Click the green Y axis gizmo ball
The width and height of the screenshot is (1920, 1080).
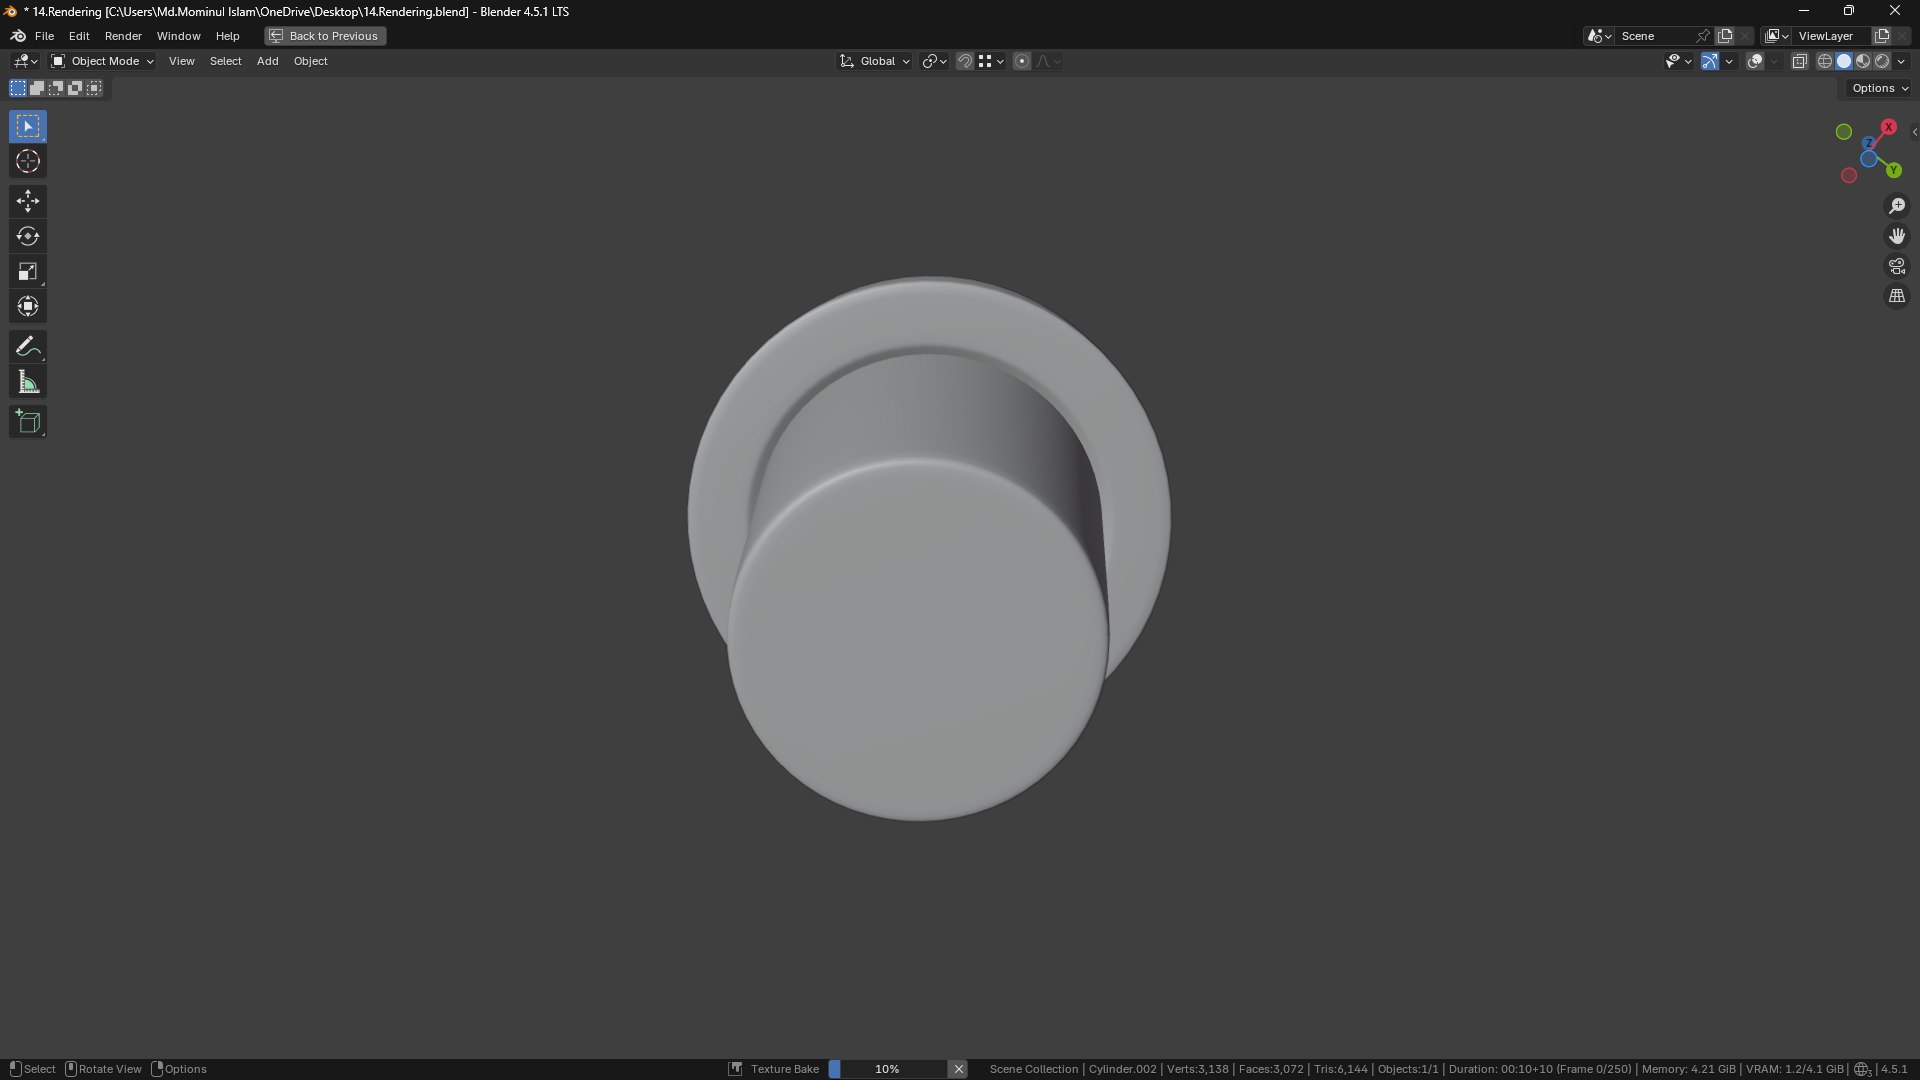tap(1893, 171)
